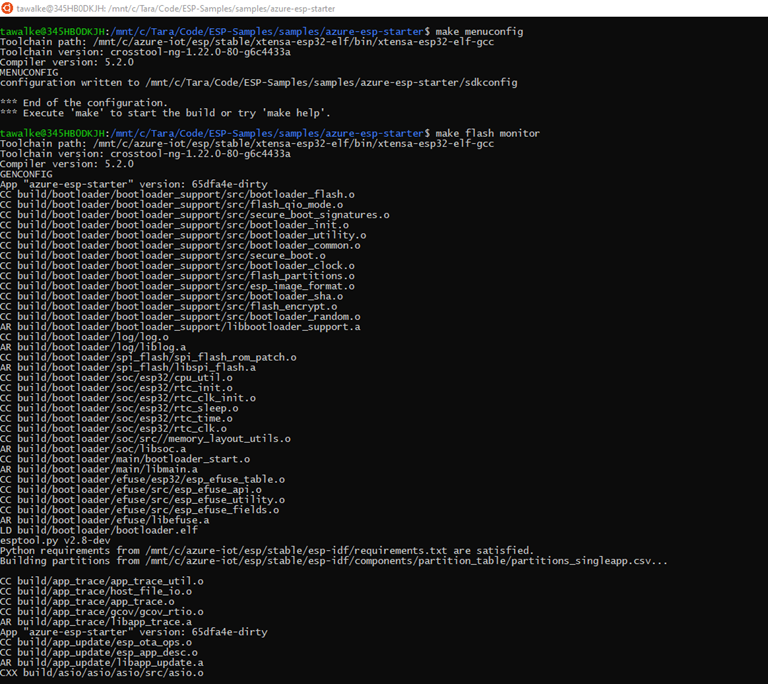Click the bootloader_flash.o build line
This screenshot has width=768, height=684.
(177, 195)
